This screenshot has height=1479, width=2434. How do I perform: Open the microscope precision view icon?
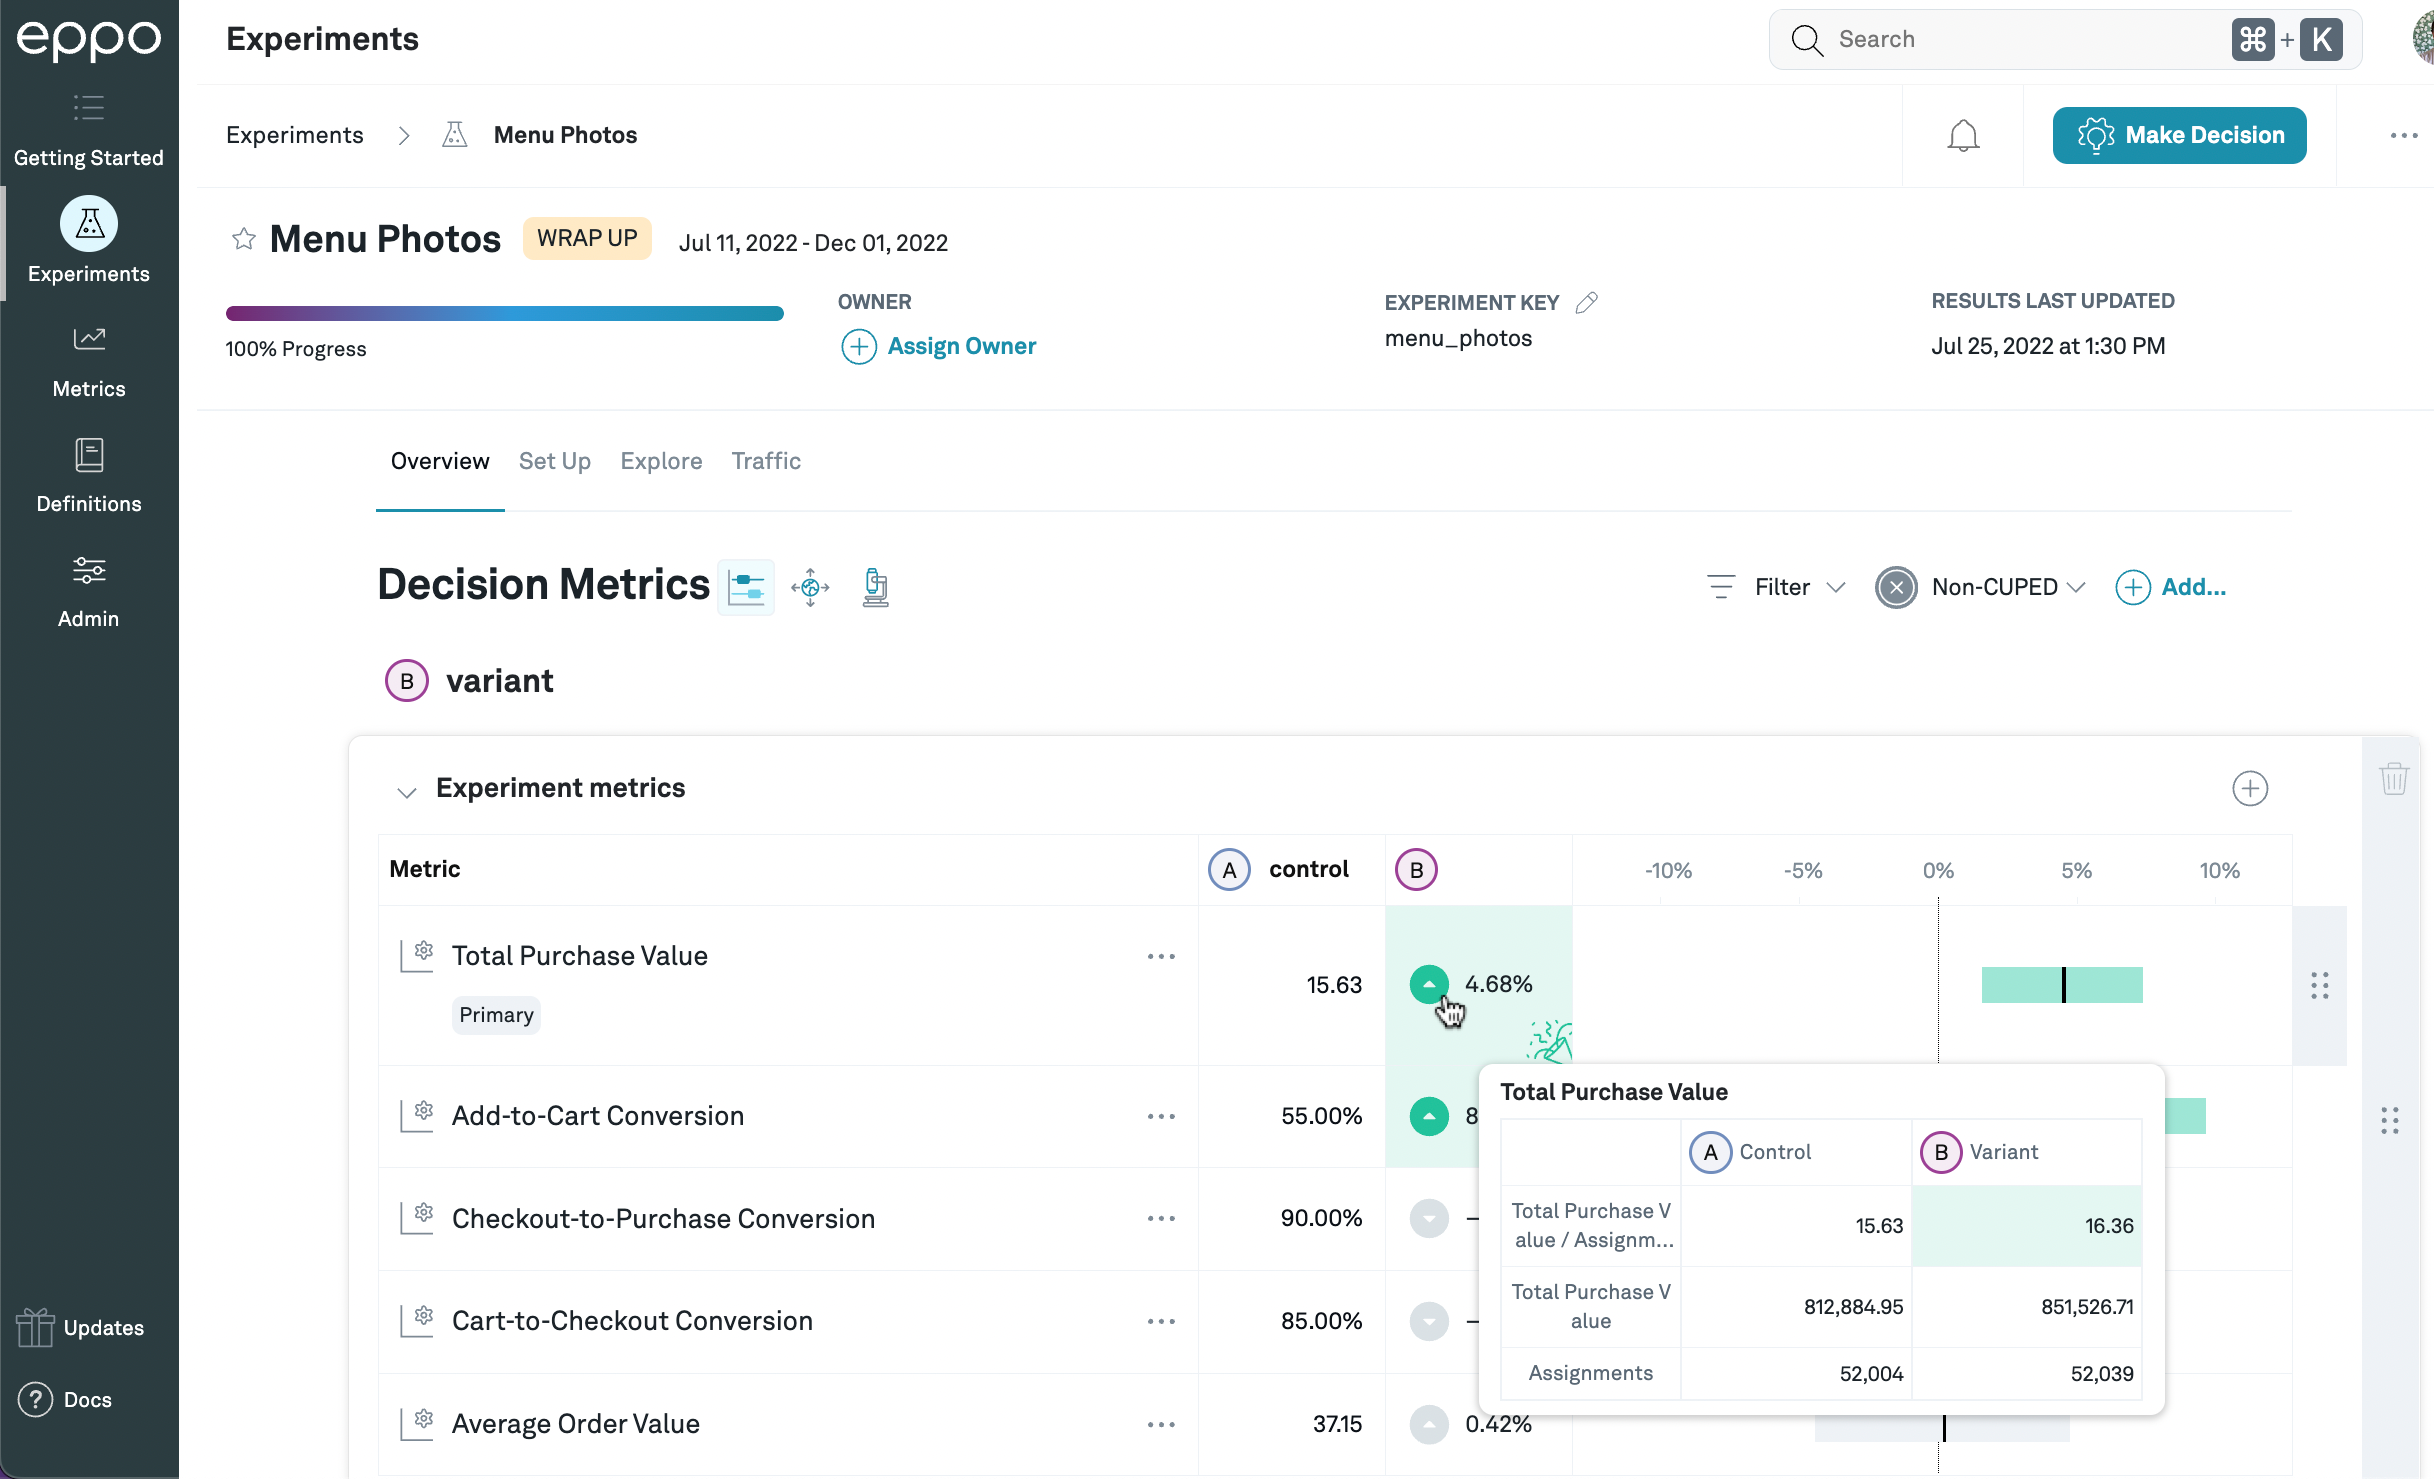[x=875, y=587]
